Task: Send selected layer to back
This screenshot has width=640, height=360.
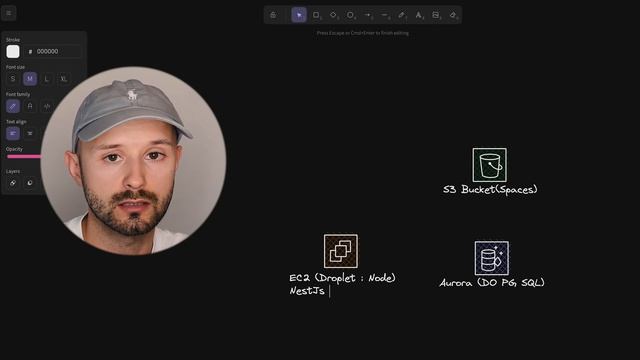Action: point(13,183)
